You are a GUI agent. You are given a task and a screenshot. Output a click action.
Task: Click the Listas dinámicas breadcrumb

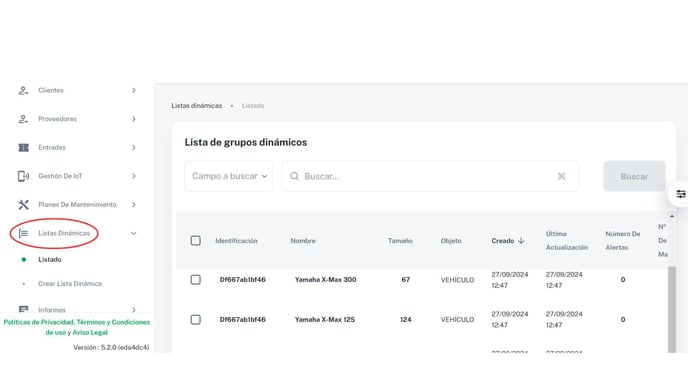click(x=197, y=106)
